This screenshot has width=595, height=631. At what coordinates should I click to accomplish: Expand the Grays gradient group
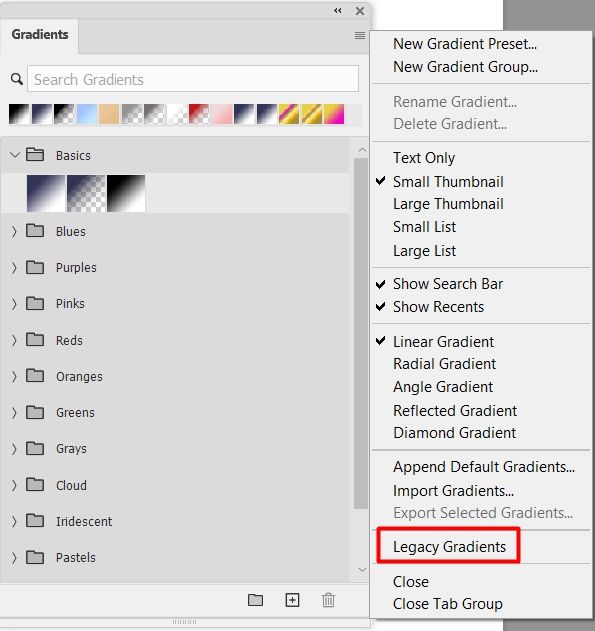(14, 449)
